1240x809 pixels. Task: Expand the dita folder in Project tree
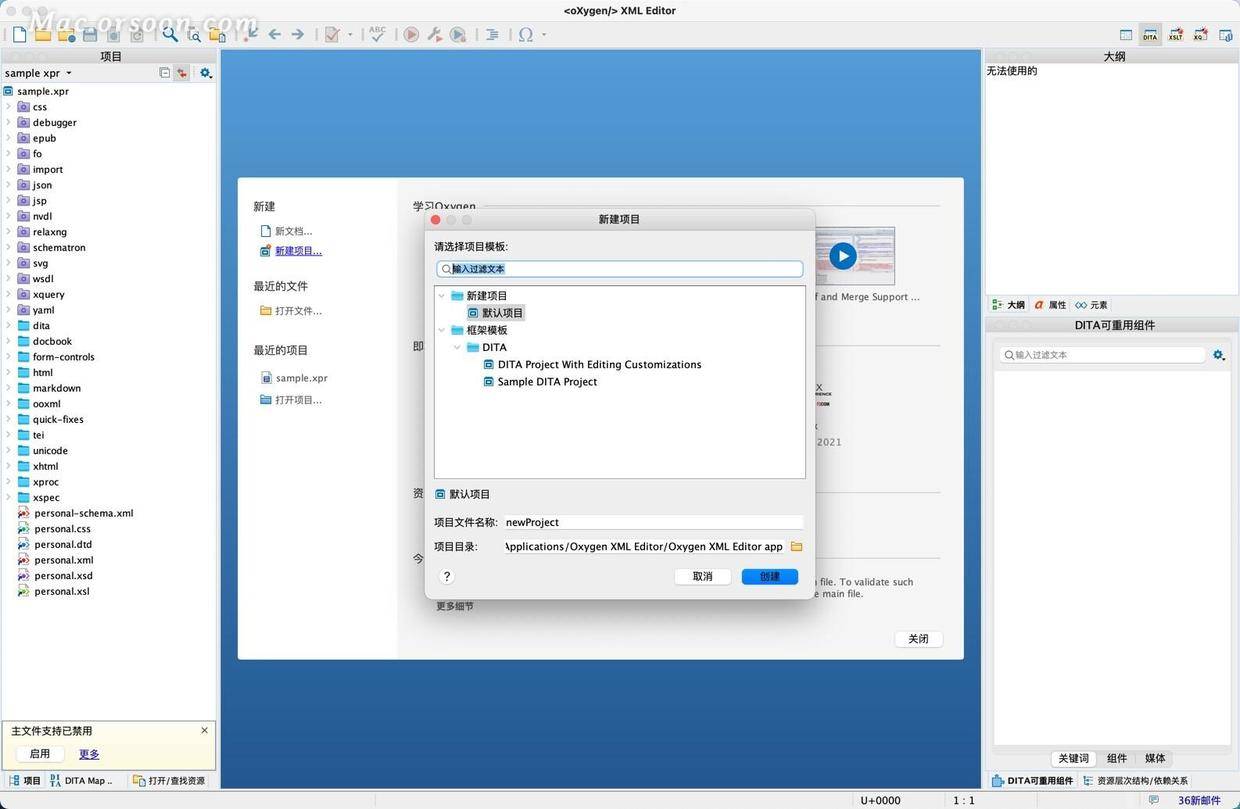pyautogui.click(x=8, y=325)
